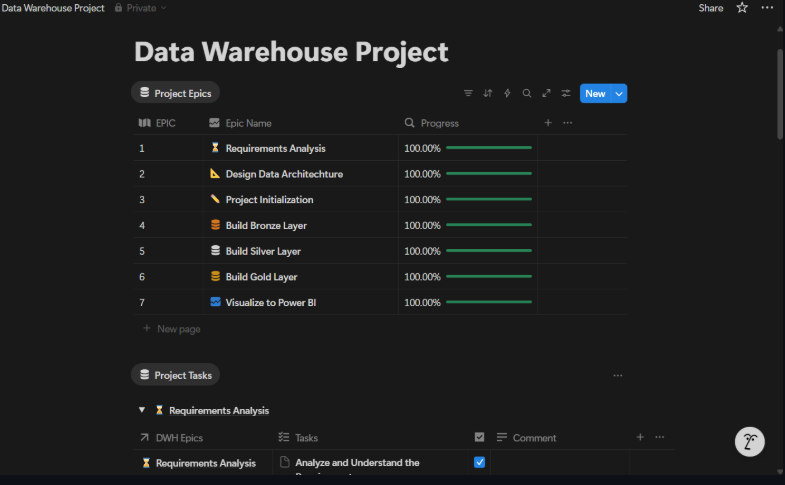Open the dropdown arrow next to New button
This screenshot has height=485, width=785.
click(619, 94)
